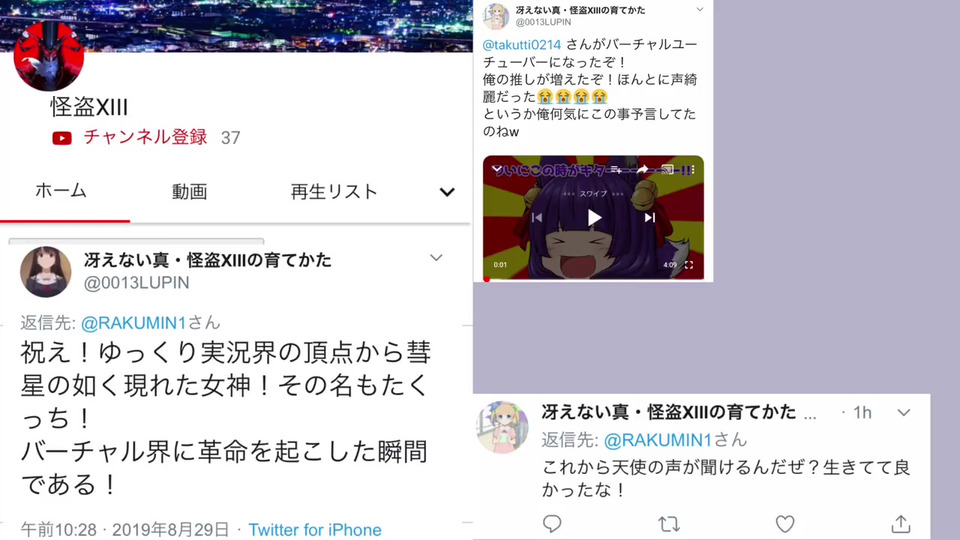Open tweet options chevron beside @0013LUPIN
960x540 pixels.
[x=436, y=258]
